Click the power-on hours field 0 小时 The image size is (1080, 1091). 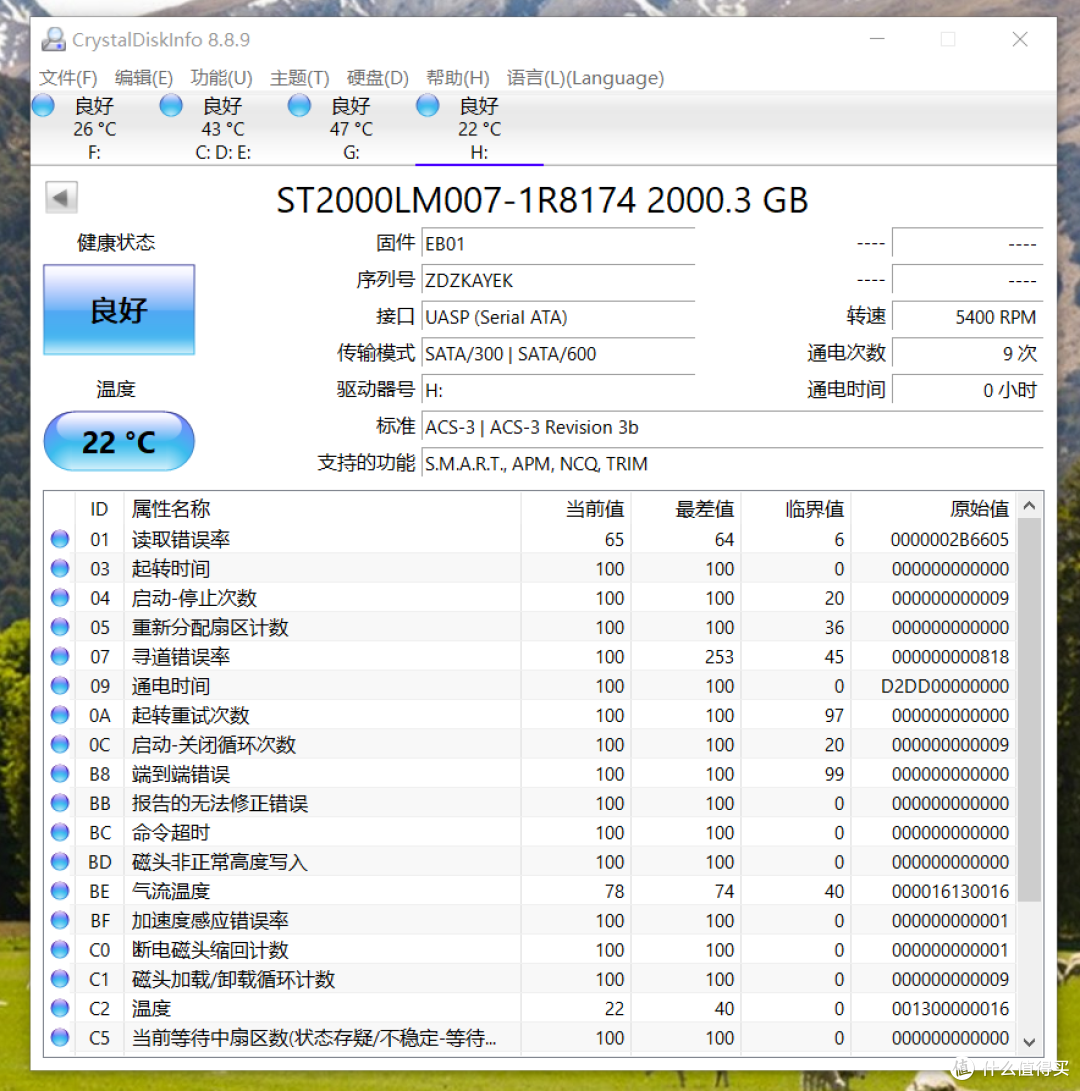click(967, 390)
